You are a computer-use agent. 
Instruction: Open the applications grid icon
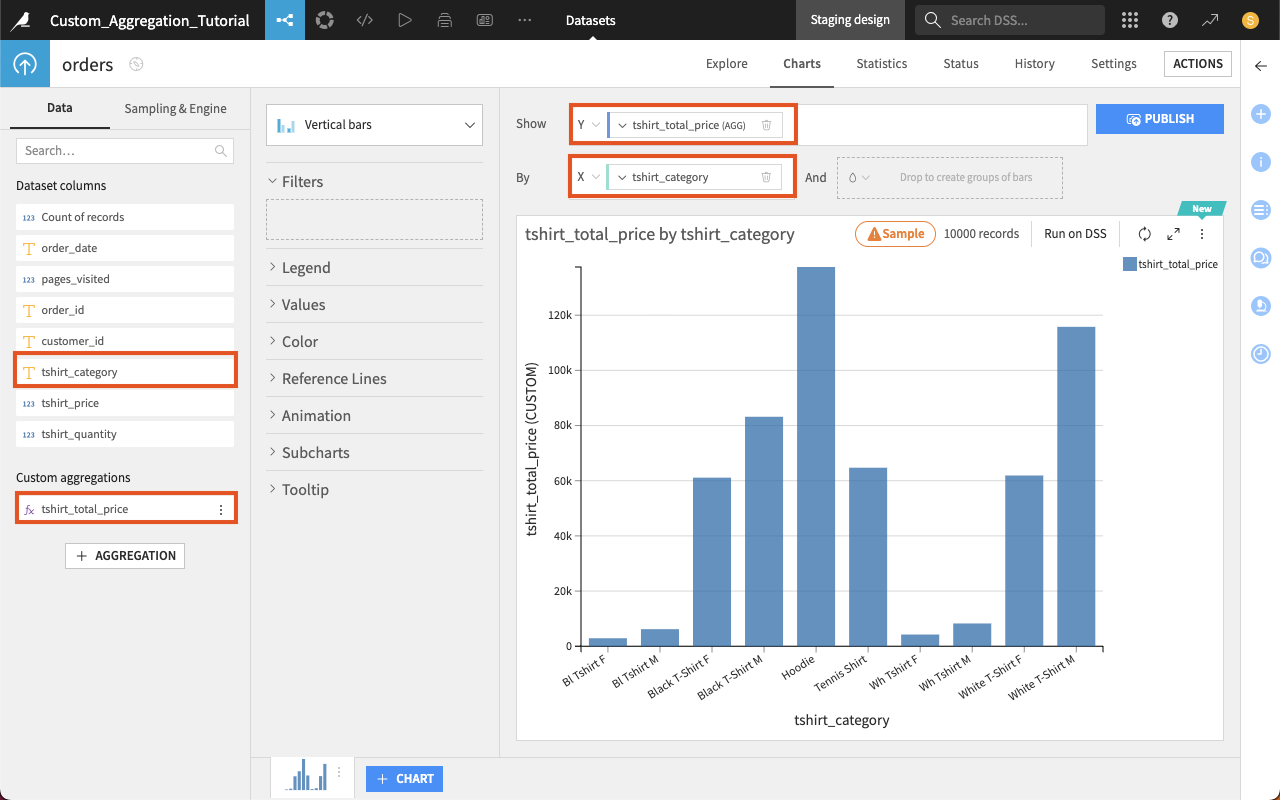click(x=1130, y=20)
